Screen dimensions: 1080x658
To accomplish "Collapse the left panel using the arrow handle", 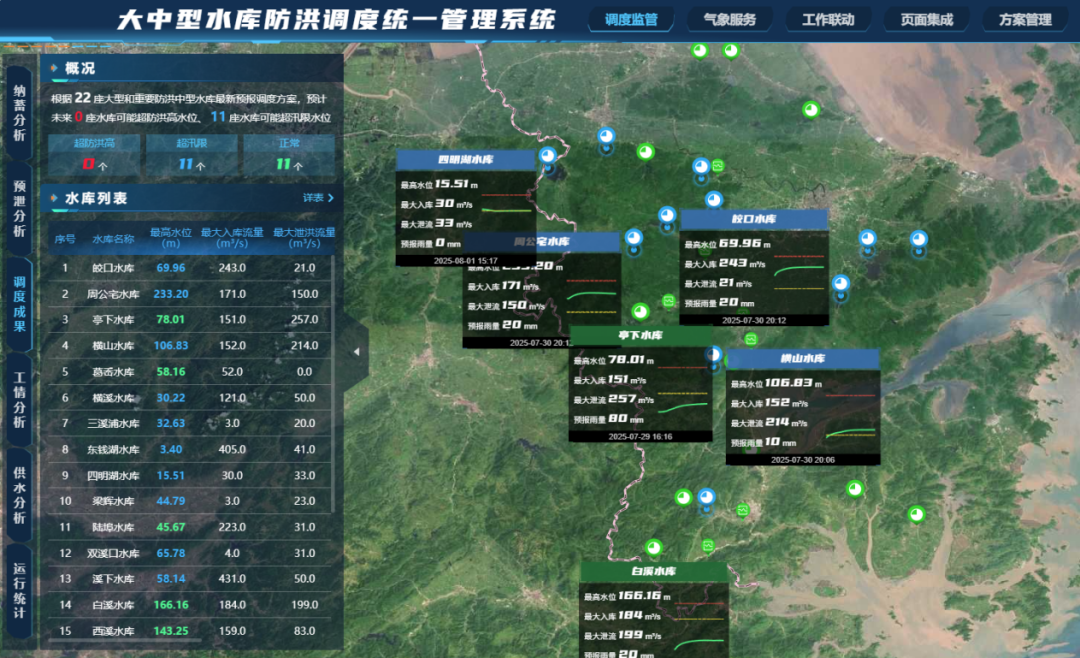I will 356,352.
